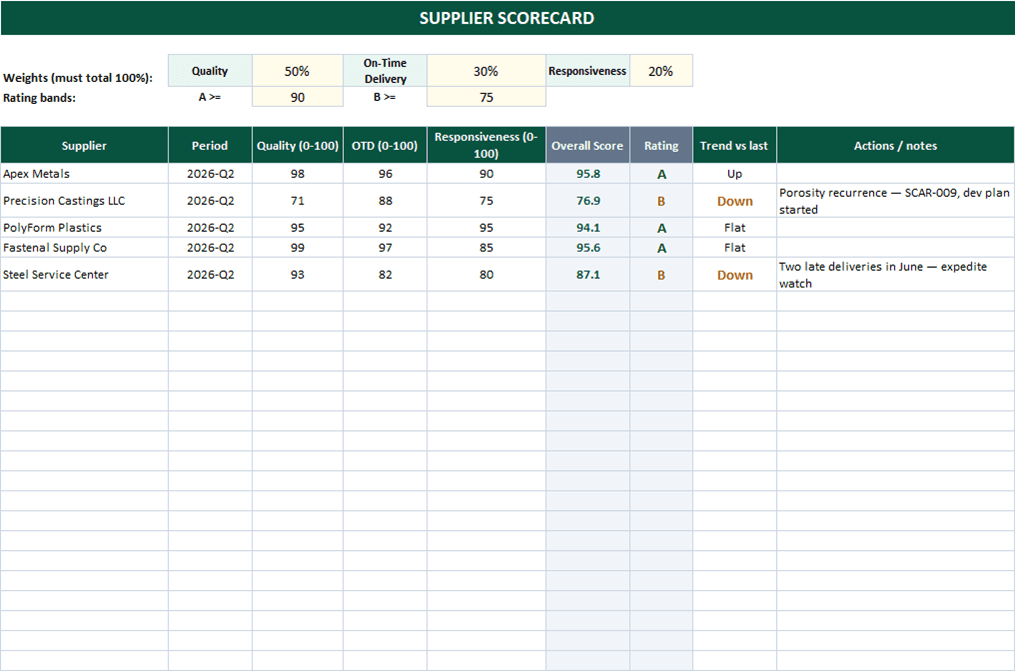Select Fastenal Supply Co overall score 95.6
Viewport: 1015px width, 671px height.
pyautogui.click(x=587, y=247)
